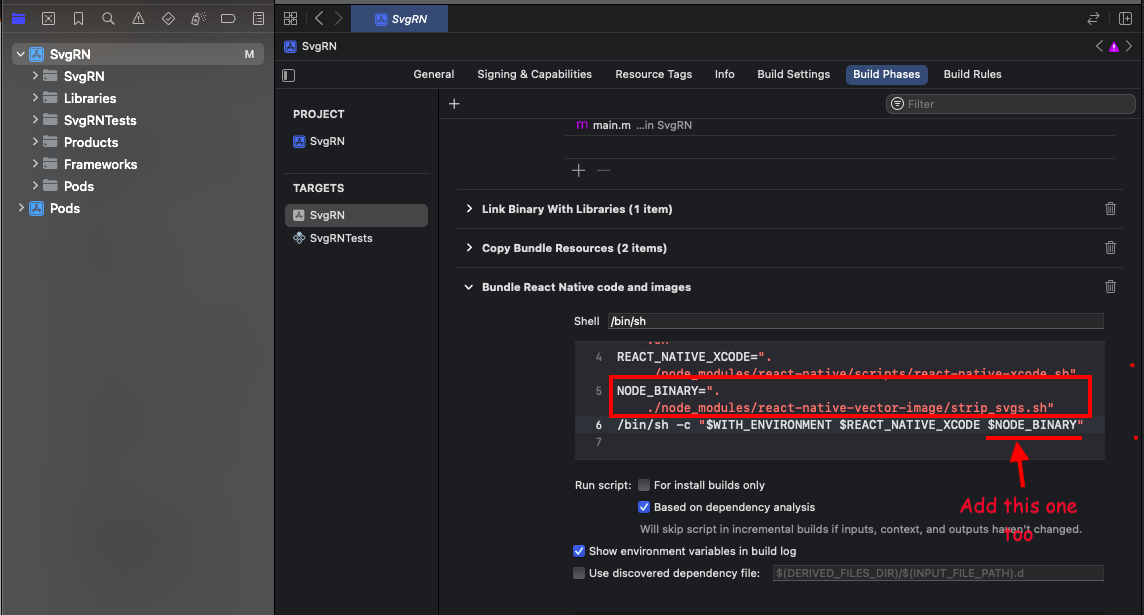
Task: Show the Issue navigator warning icon
Action: (138, 18)
